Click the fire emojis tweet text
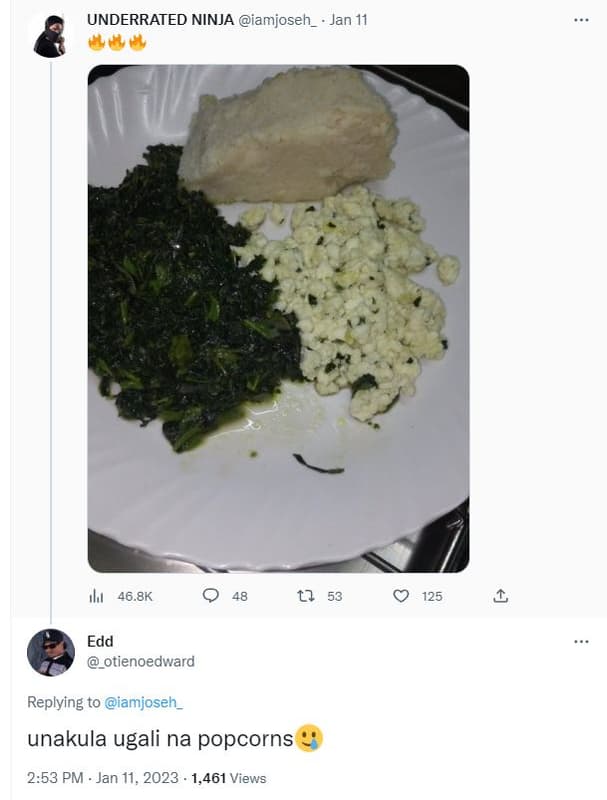This screenshot has height=800, width=607. (117, 43)
